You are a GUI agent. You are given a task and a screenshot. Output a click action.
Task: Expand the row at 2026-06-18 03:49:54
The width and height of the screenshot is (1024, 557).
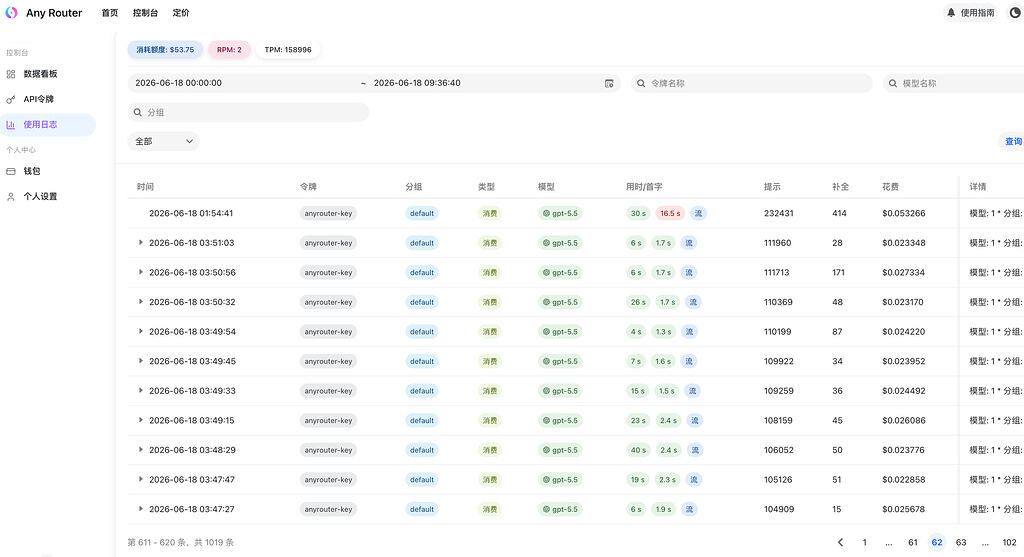(140, 331)
